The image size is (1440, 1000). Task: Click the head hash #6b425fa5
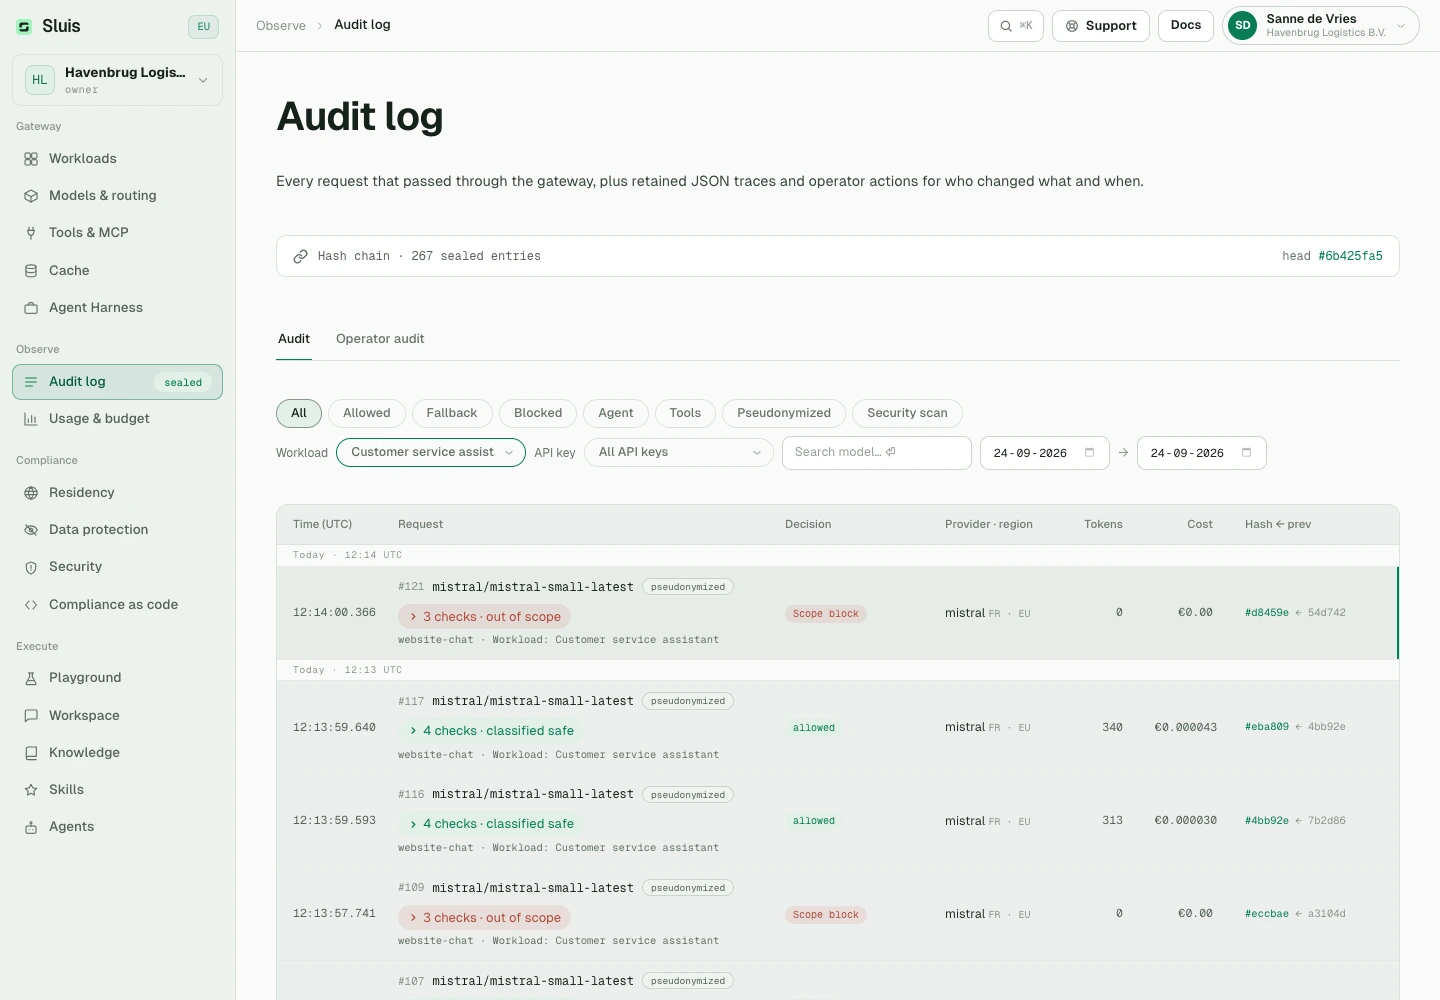[x=1350, y=257]
